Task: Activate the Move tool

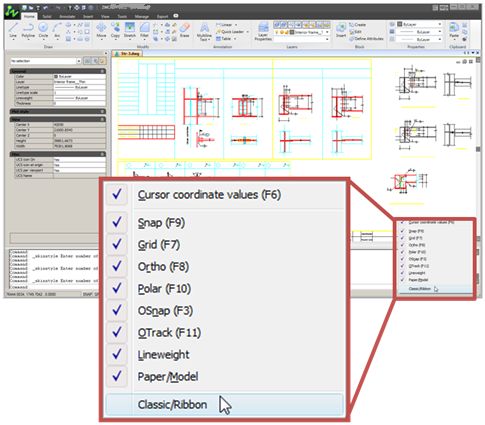Action: (x=101, y=30)
